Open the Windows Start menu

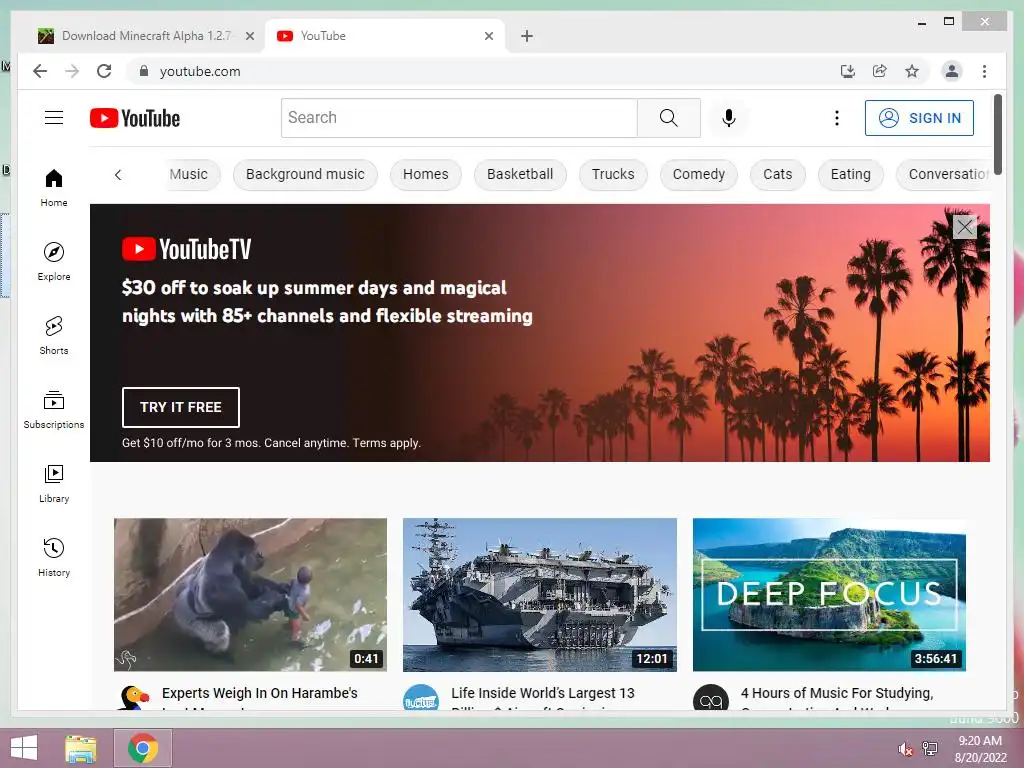[24, 748]
